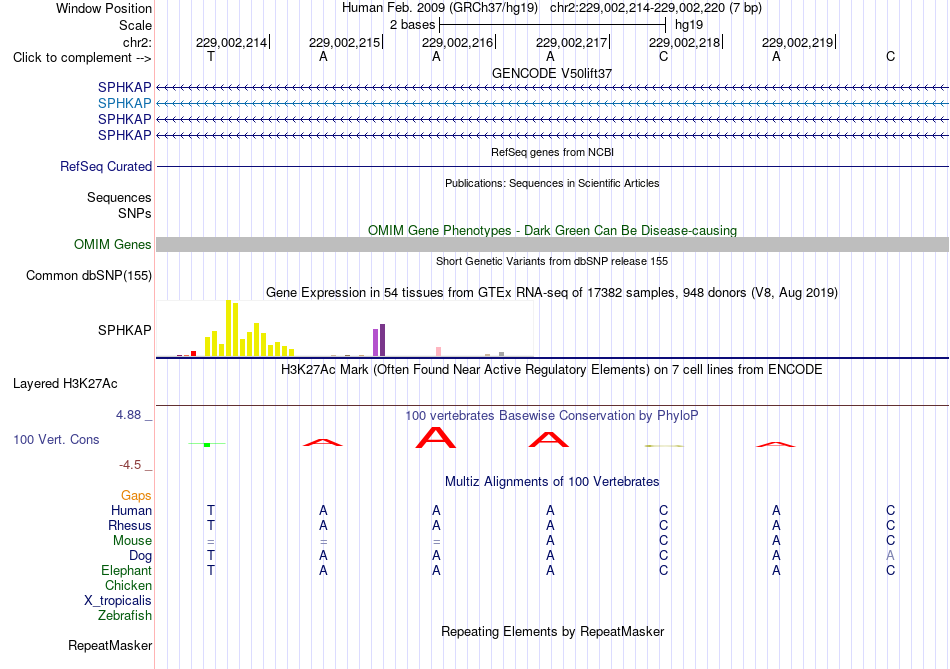Click the RefSeq genes from NCBI title
950x669 pixels.
tap(552, 152)
